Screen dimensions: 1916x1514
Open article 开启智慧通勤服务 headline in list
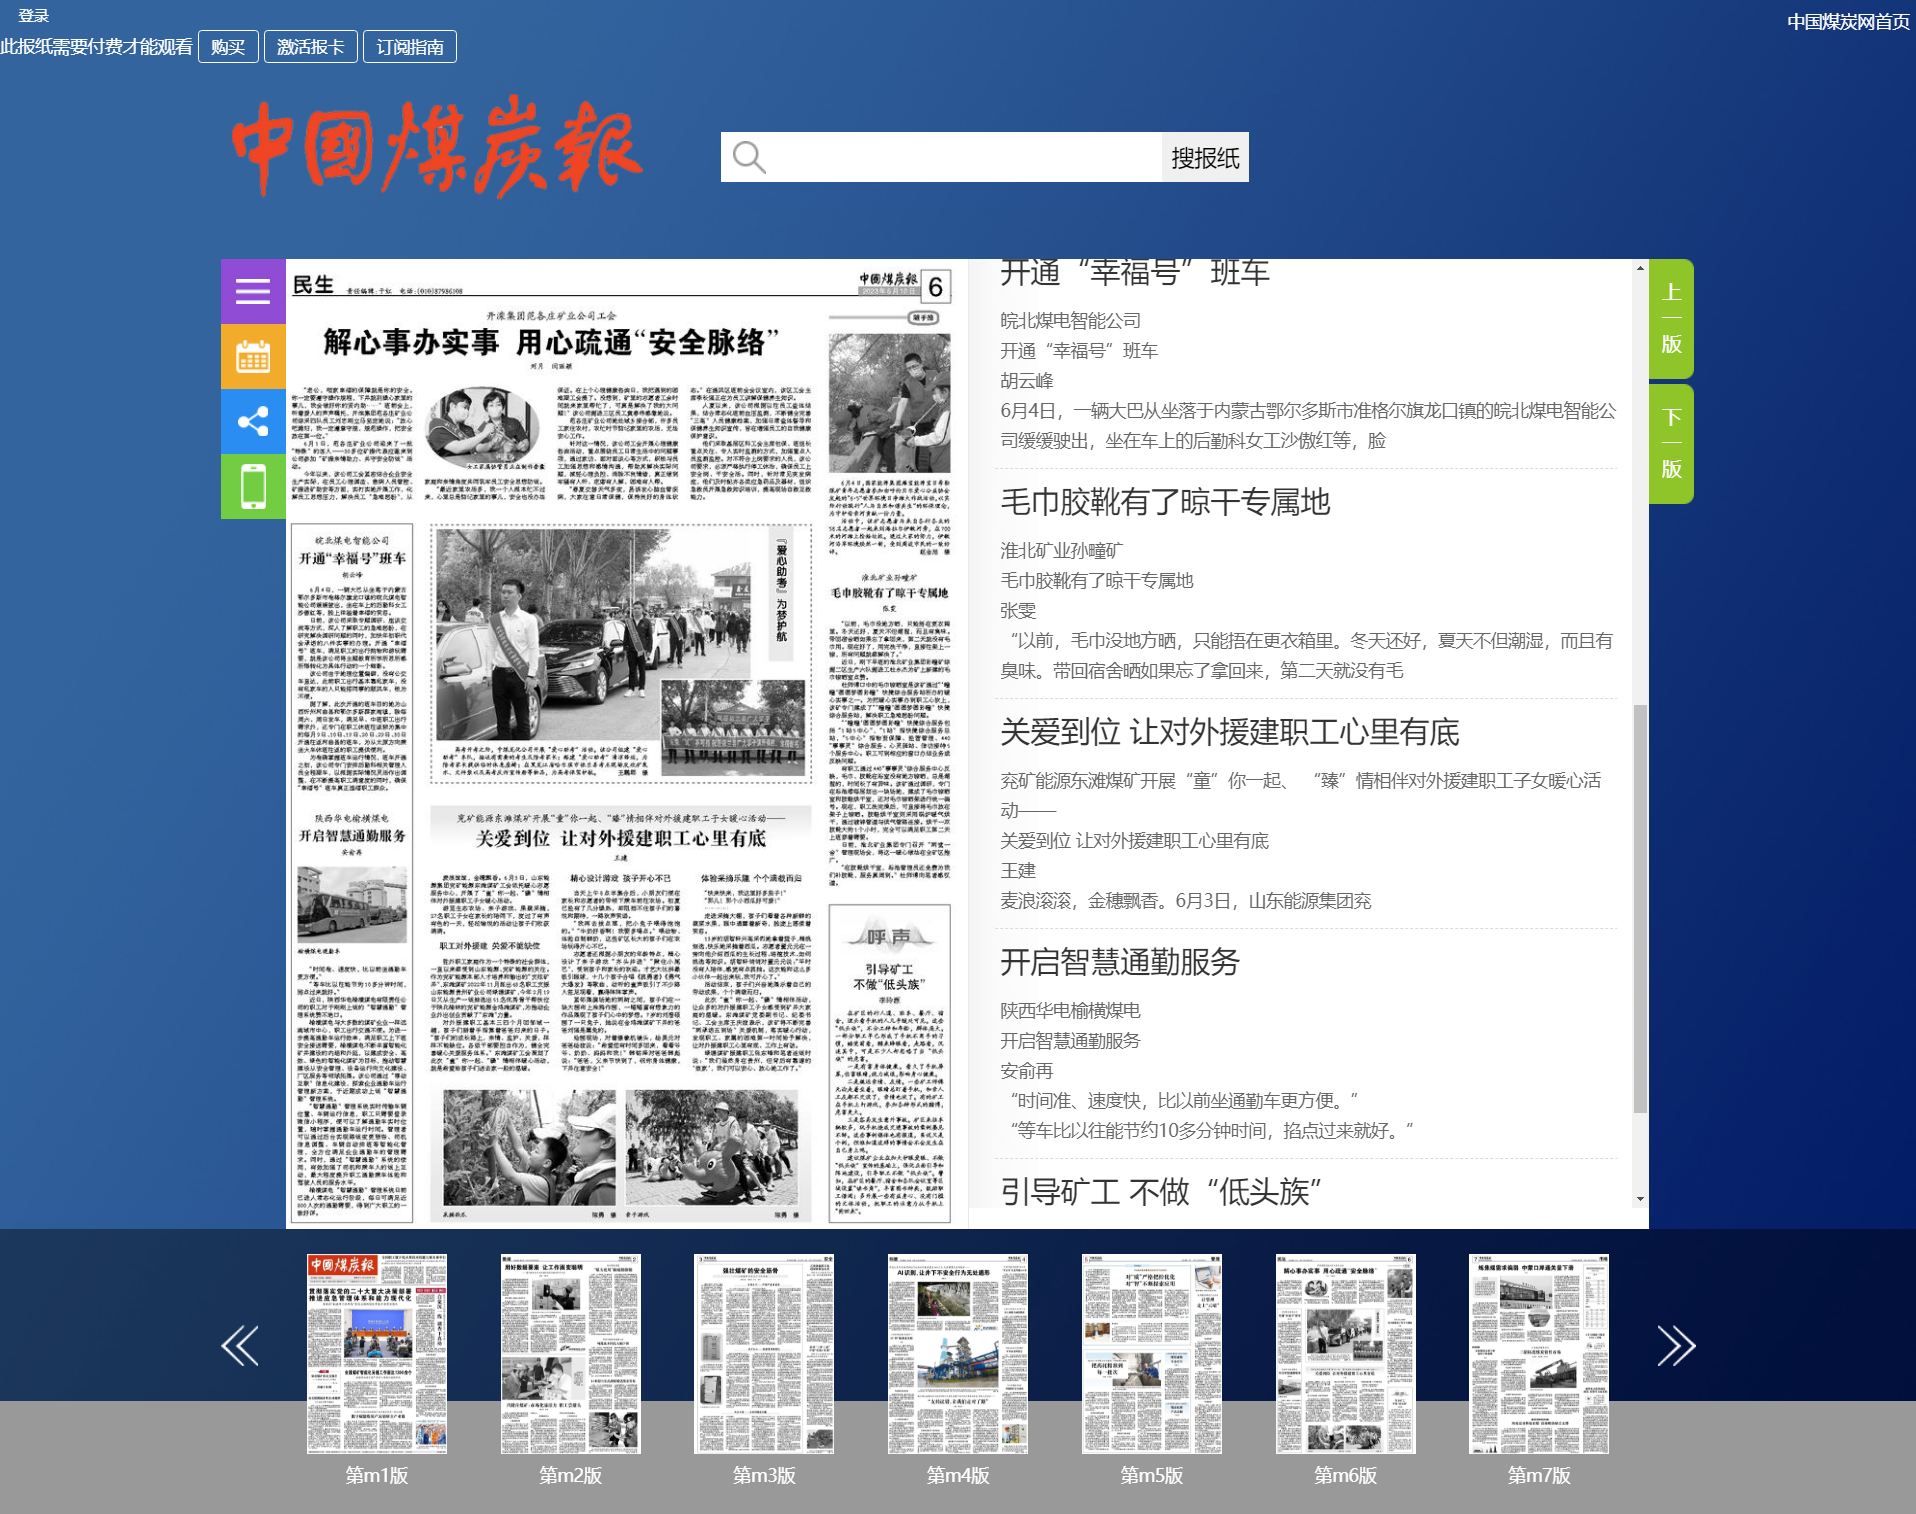pos(1120,962)
